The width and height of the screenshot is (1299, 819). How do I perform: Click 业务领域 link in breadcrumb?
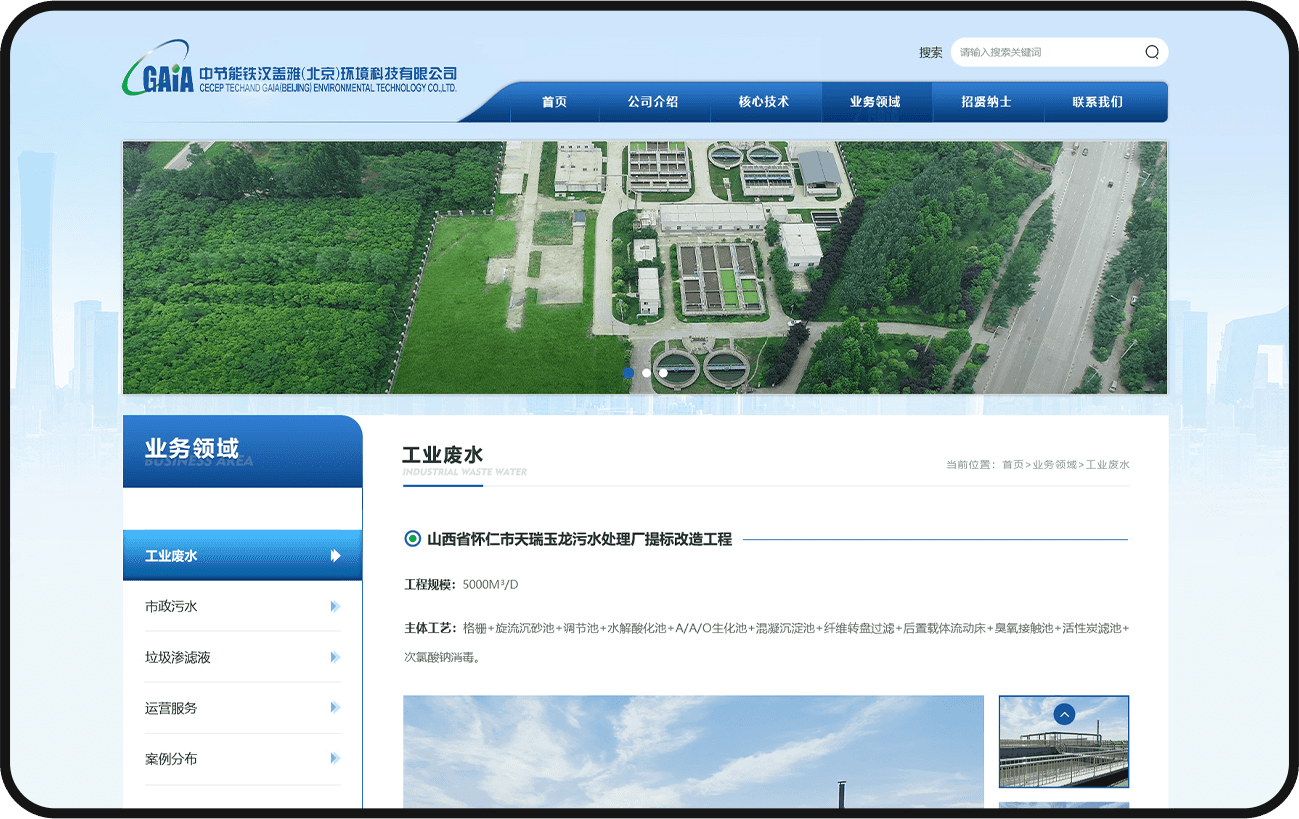pos(1054,465)
